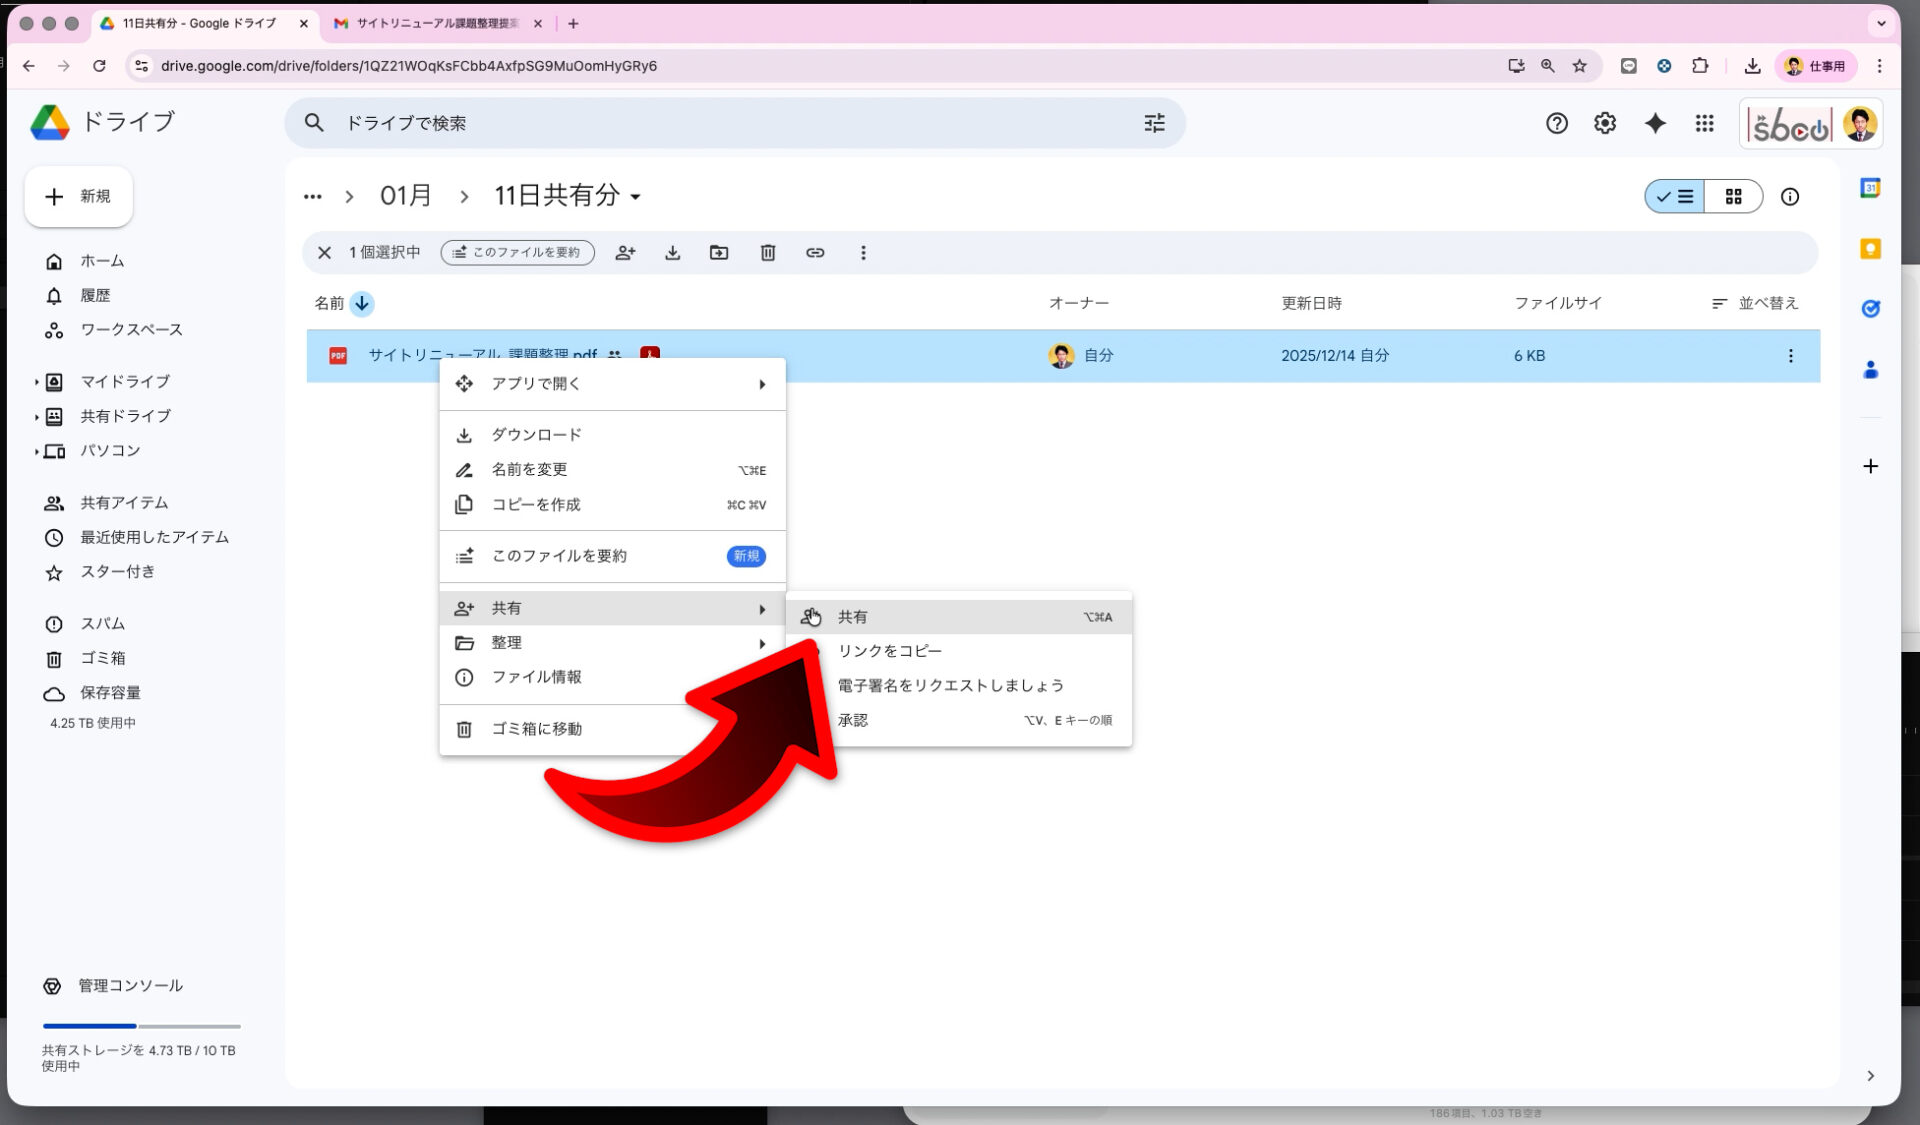Open the Google apps grid icon

click(1704, 122)
